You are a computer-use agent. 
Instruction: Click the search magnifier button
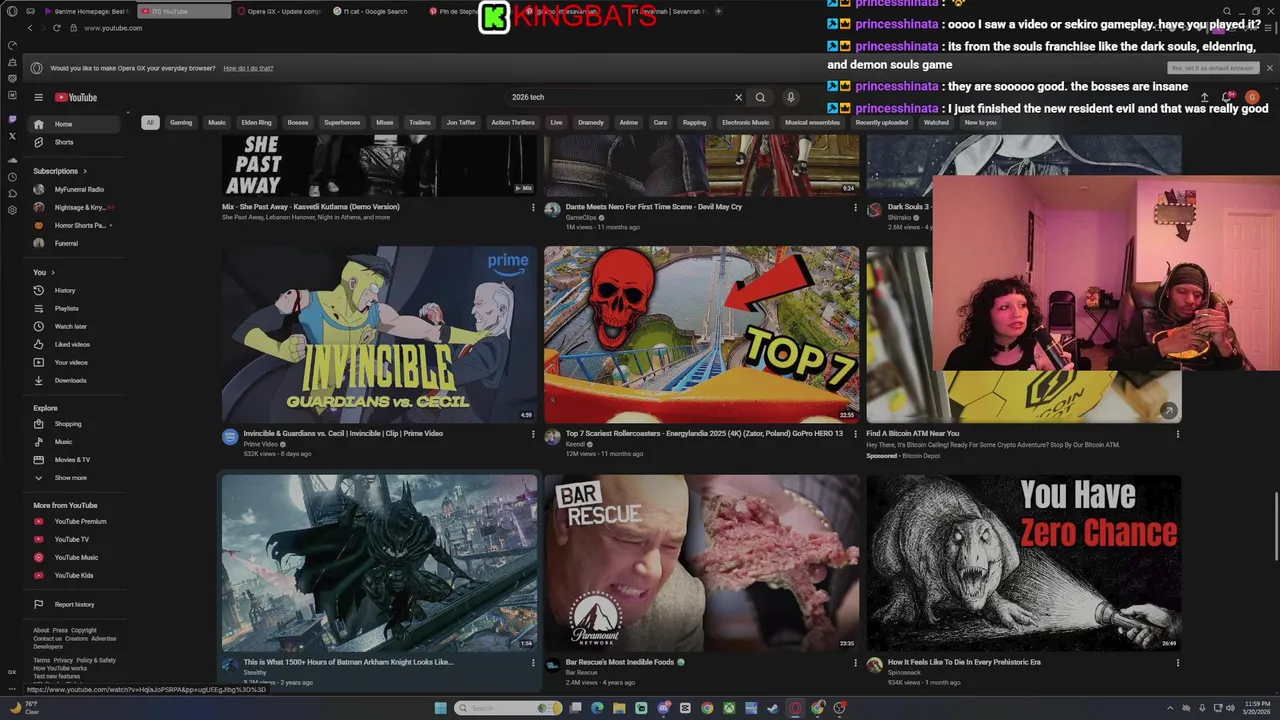[760, 97]
